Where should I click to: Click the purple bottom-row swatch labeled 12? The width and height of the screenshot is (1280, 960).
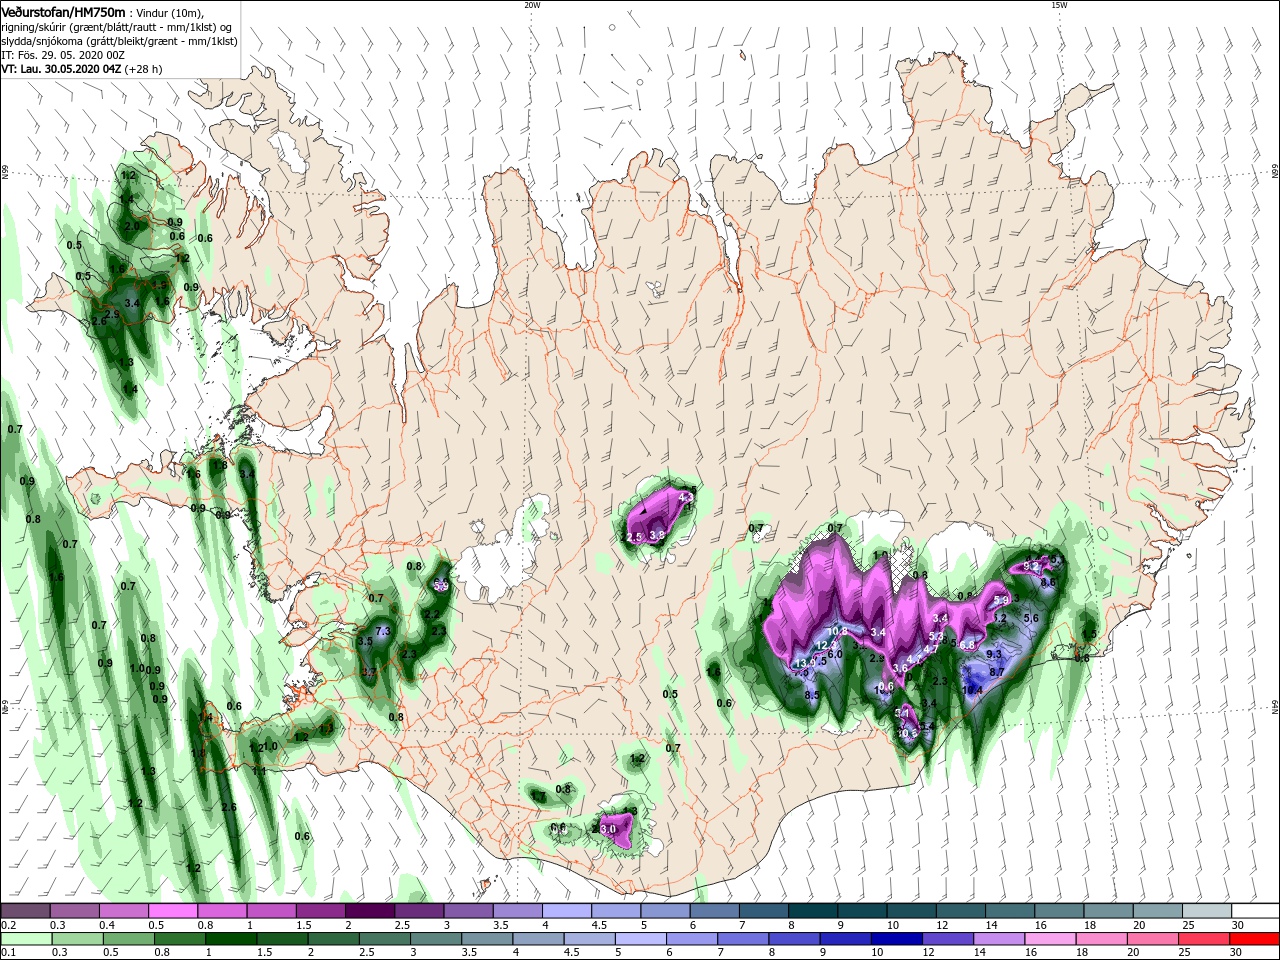click(947, 939)
